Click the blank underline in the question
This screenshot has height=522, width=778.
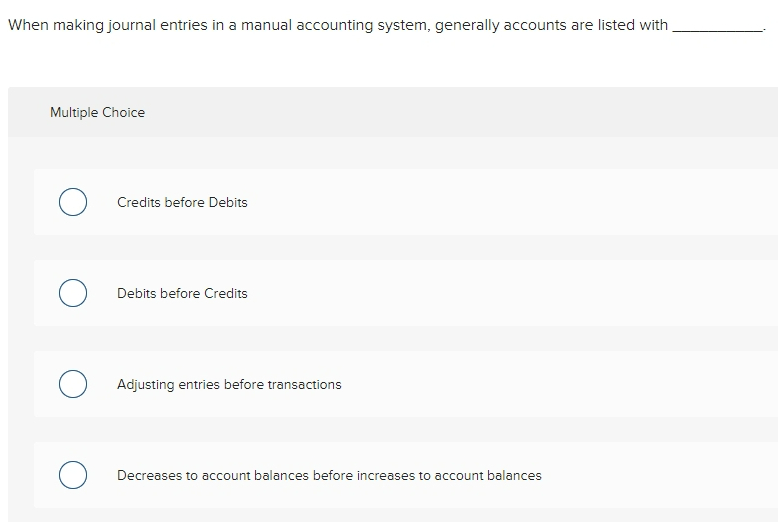[718, 26]
